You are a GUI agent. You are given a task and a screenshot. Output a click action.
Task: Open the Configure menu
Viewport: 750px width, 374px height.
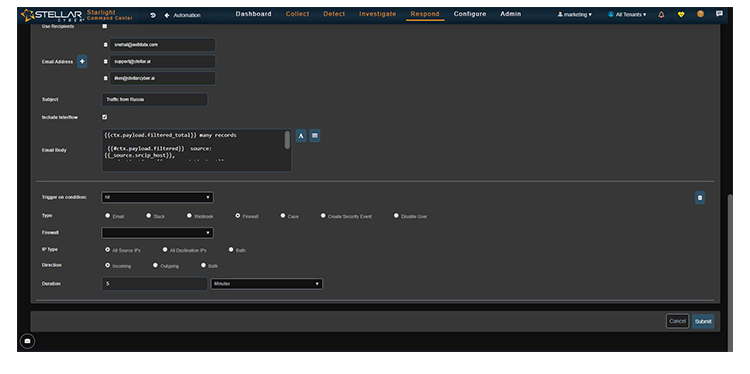point(470,14)
